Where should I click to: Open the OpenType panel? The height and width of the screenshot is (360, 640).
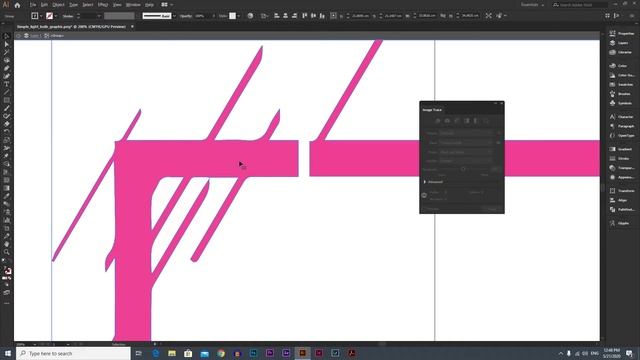622,136
